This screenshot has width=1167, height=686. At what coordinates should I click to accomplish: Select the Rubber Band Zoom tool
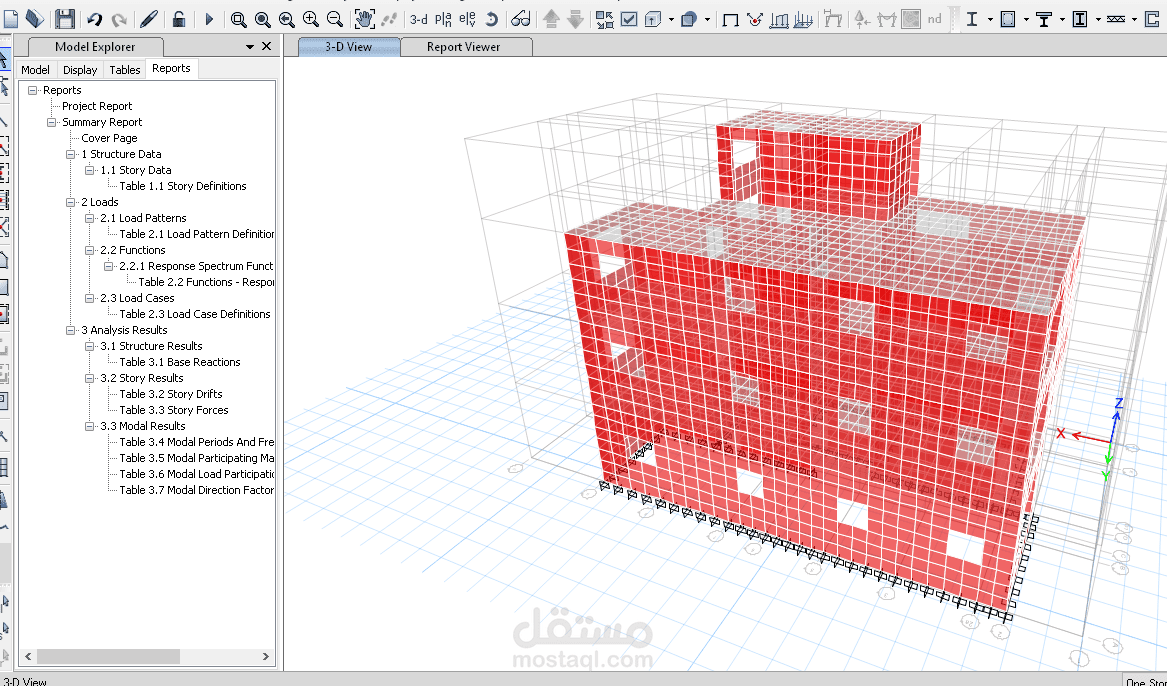[x=238, y=19]
